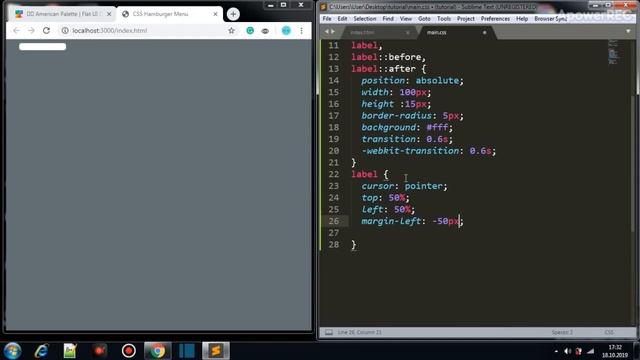Image resolution: width=640 pixels, height=360 pixels.
Task: Open the Selection menu
Action: [364, 19]
